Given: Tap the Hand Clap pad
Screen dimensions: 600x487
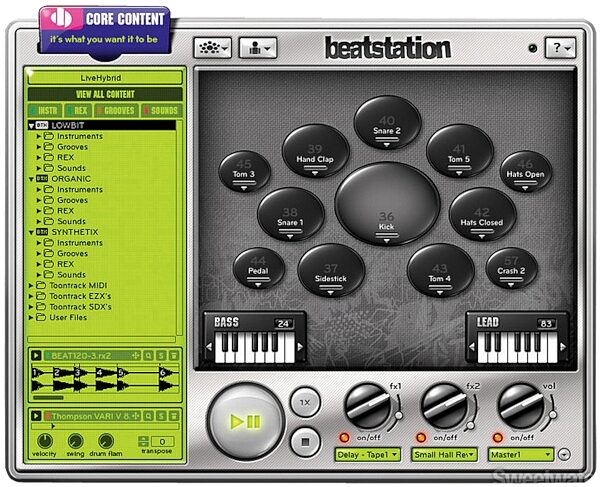Looking at the screenshot, I should pyautogui.click(x=315, y=151).
